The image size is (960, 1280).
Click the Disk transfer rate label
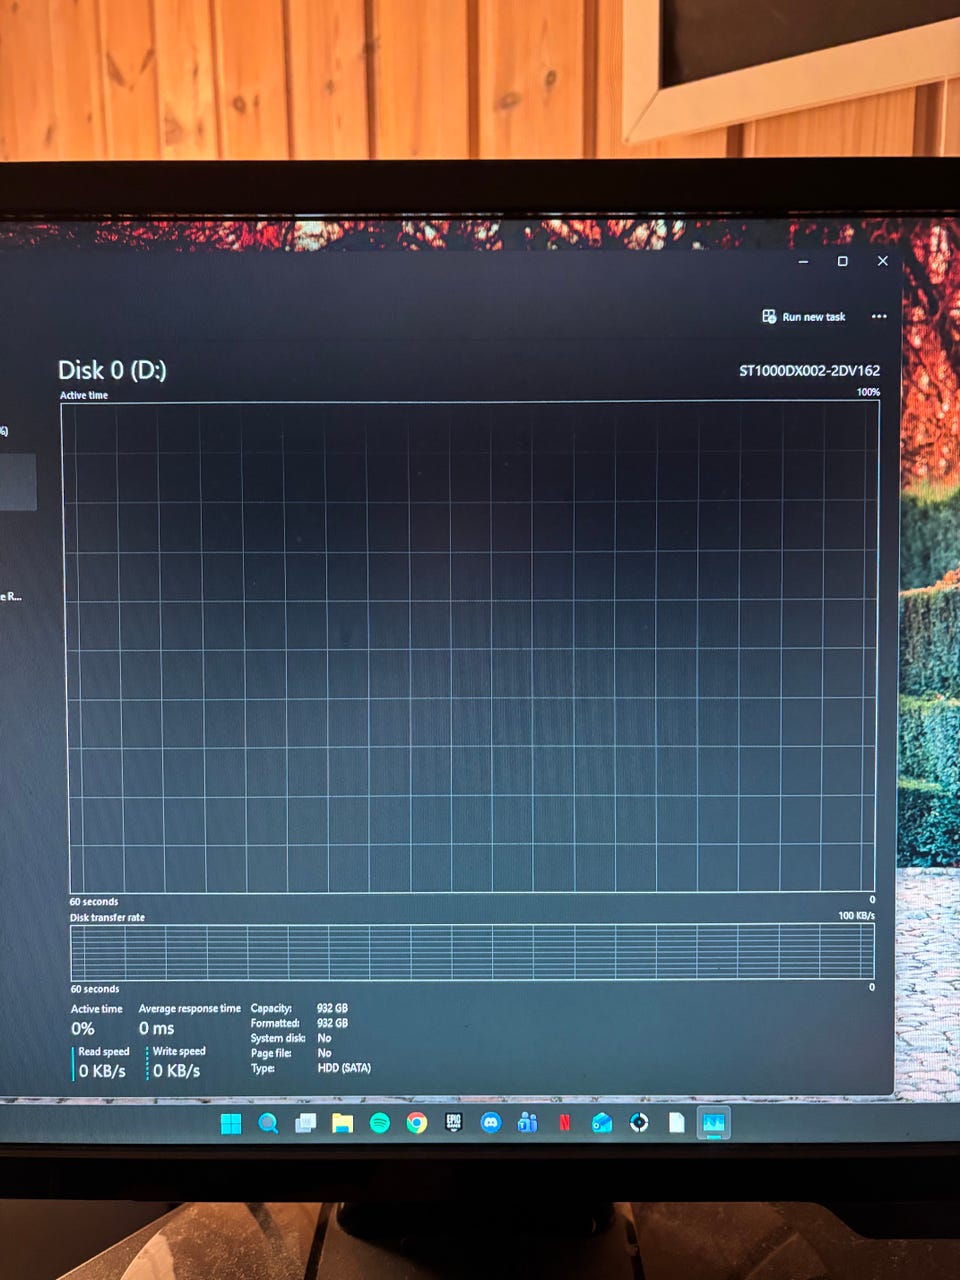(107, 917)
